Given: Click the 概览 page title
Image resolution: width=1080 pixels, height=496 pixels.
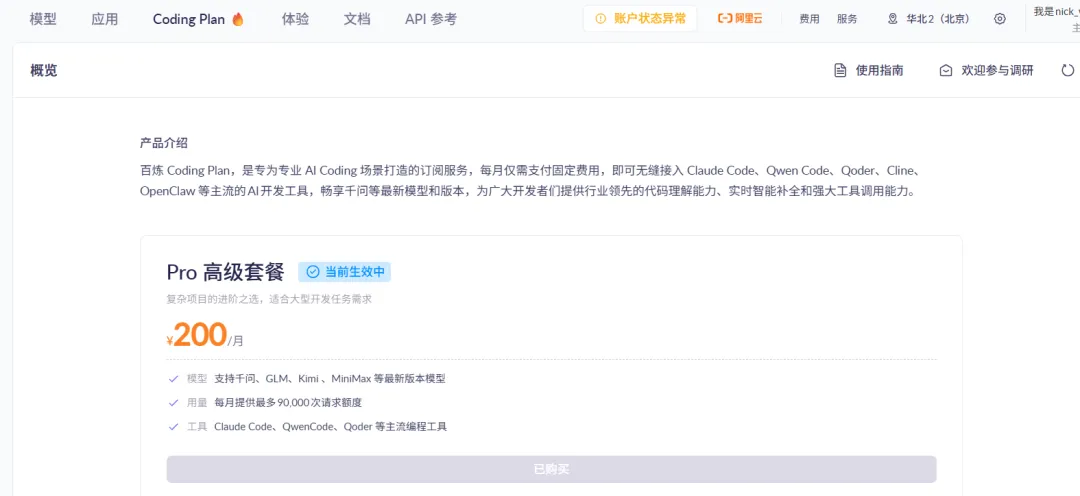Looking at the screenshot, I should tap(43, 70).
